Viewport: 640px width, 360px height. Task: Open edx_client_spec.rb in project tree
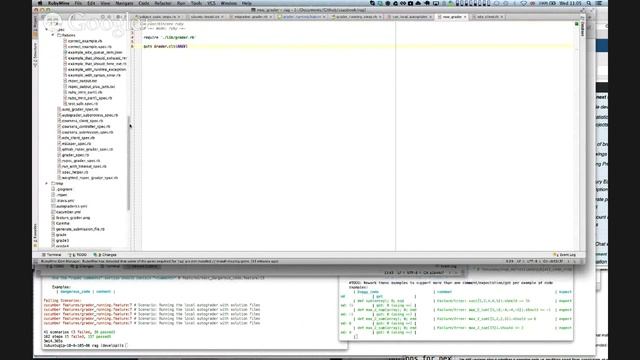point(76,138)
